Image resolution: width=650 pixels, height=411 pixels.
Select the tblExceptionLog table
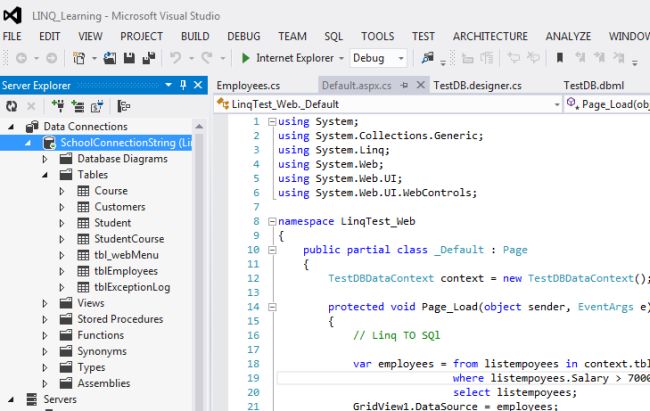click(x=132, y=287)
